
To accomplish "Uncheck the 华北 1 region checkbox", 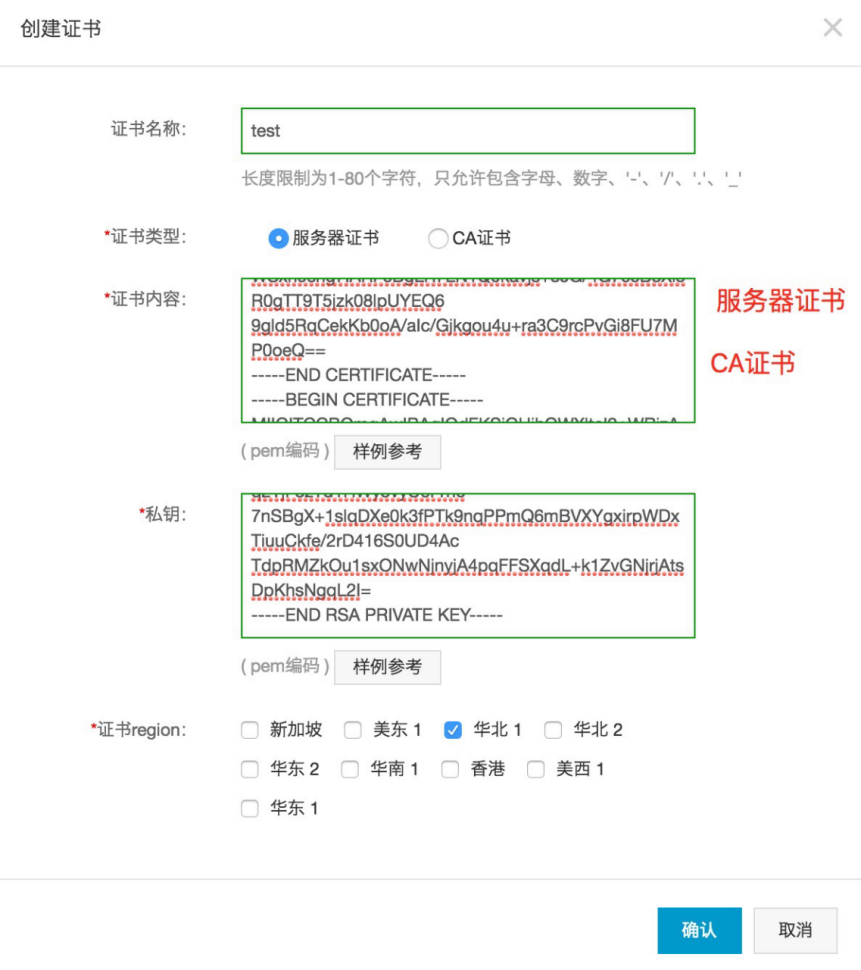I will coord(452,730).
